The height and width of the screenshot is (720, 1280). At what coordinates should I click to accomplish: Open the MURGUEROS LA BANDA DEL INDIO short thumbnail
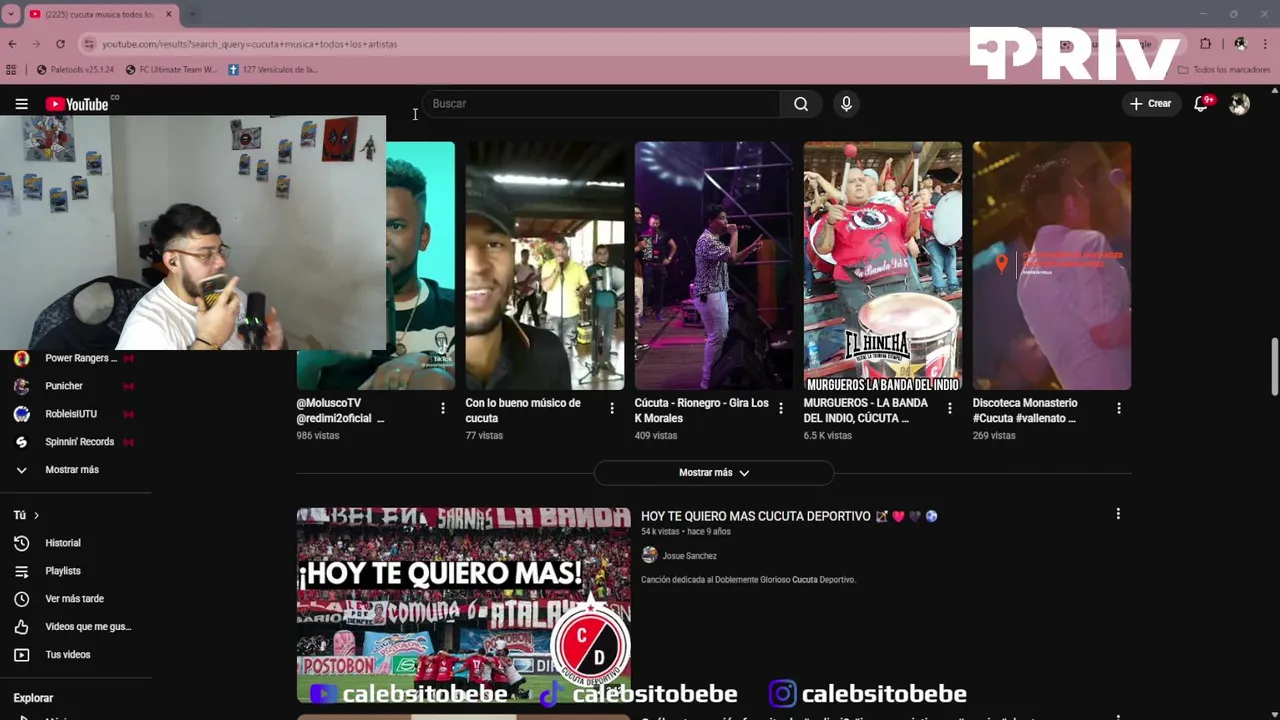(x=883, y=266)
